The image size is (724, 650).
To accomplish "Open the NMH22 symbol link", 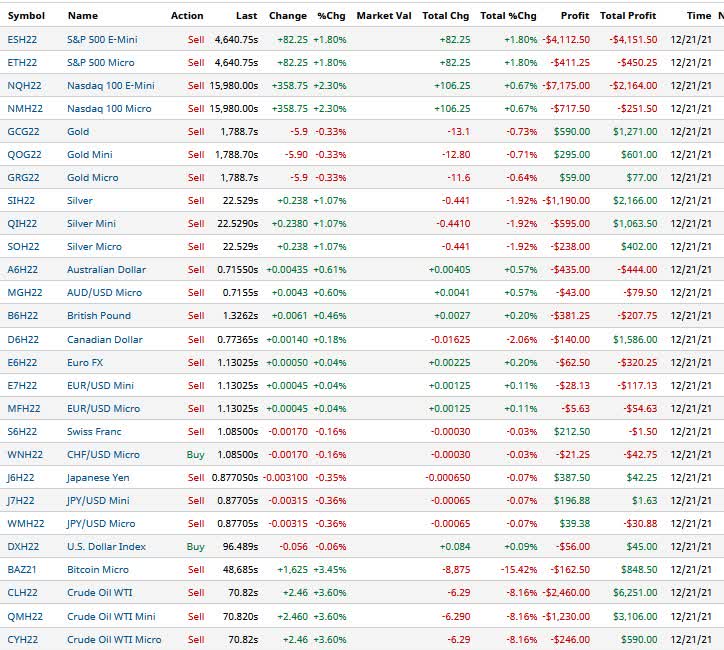I will pos(25,109).
